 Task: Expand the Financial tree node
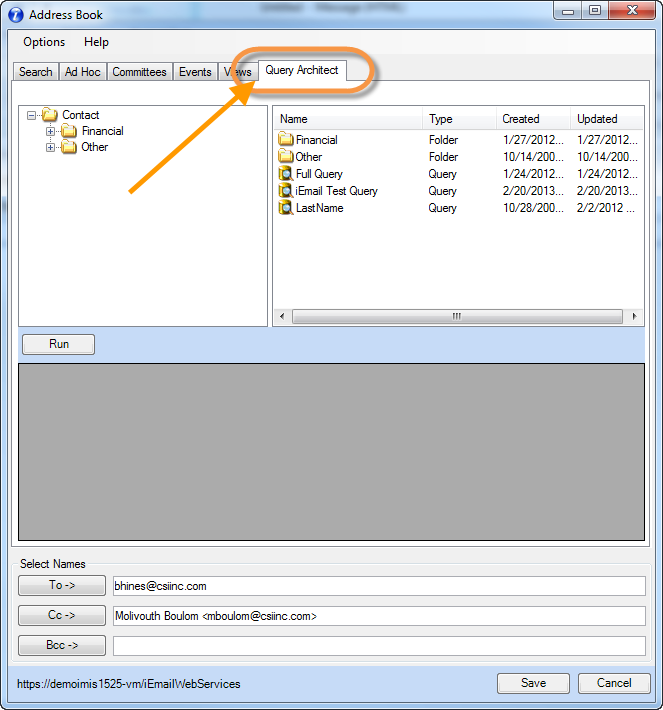click(51, 131)
